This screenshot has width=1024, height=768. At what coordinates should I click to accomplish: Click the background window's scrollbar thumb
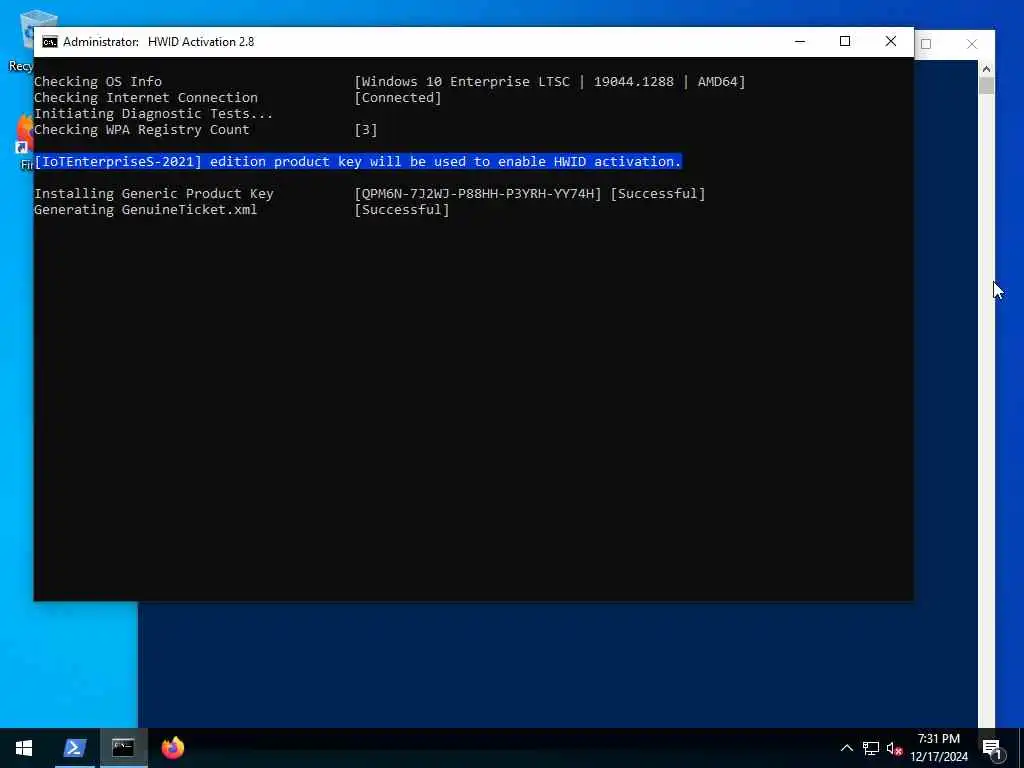(x=986, y=86)
